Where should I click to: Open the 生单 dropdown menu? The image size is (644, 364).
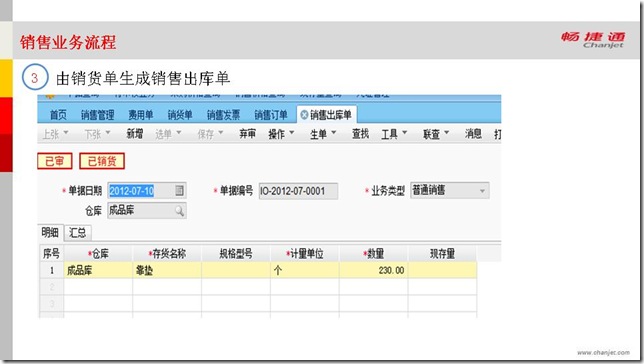coord(323,134)
